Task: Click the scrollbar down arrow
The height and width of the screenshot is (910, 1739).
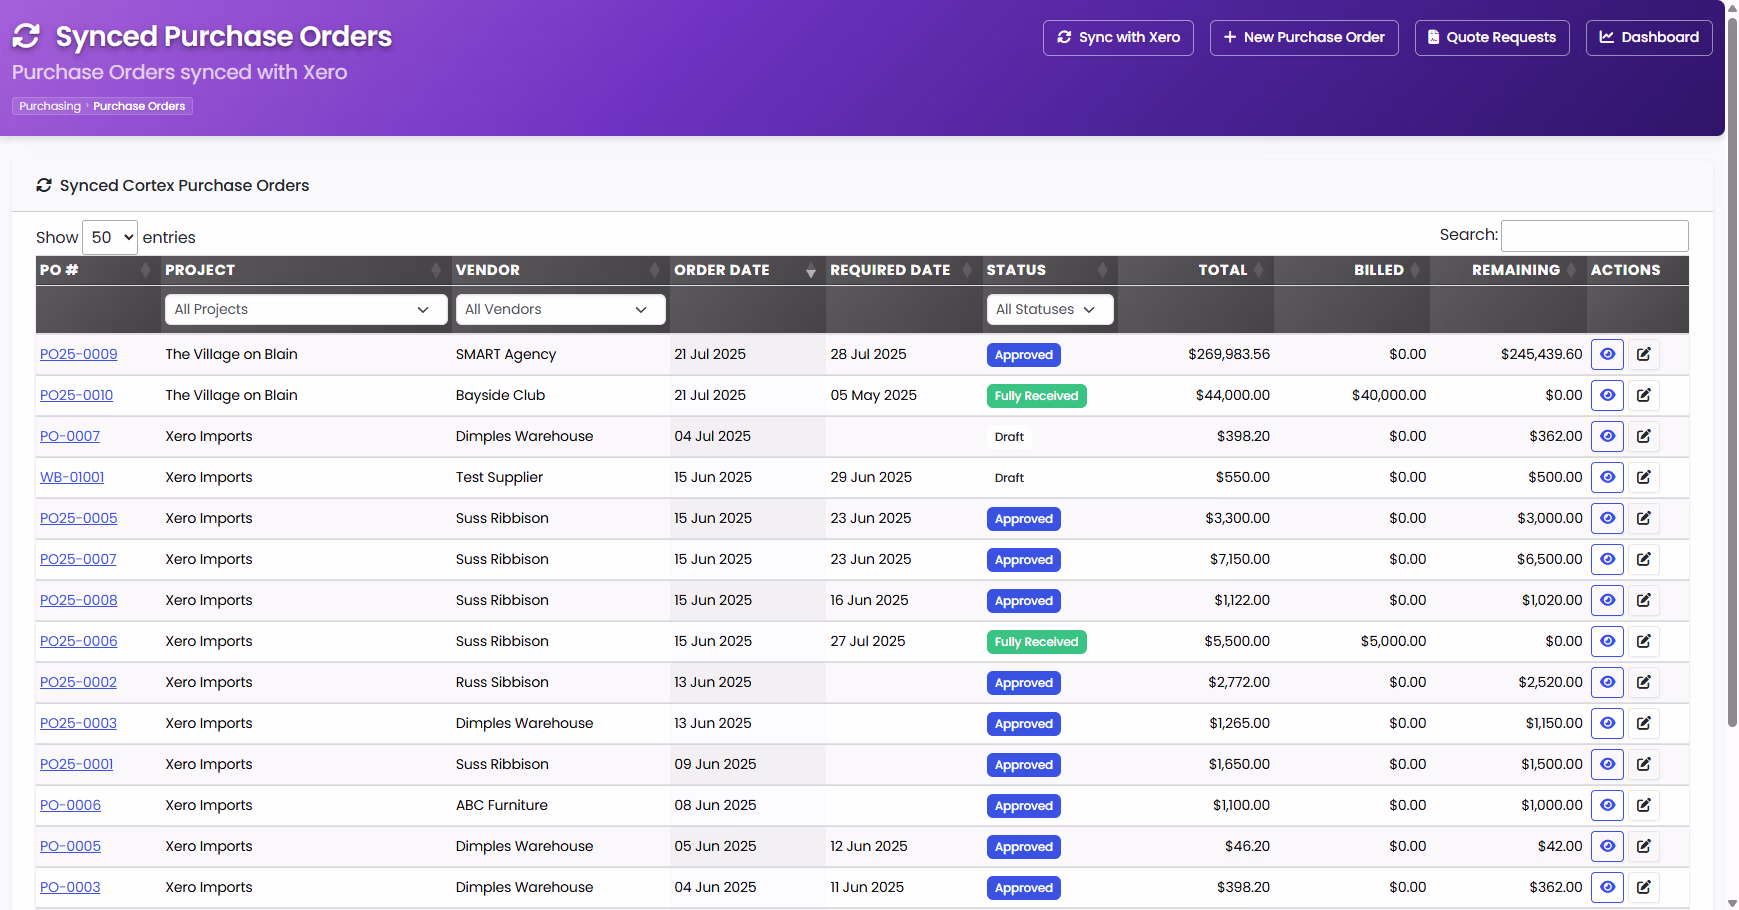Action: (x=1732, y=903)
